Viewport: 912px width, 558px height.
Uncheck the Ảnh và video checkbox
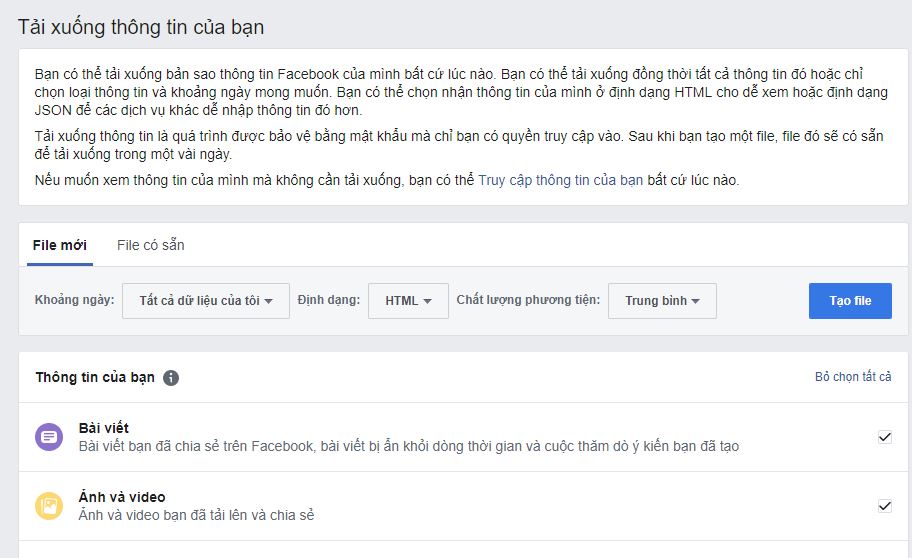coord(885,506)
